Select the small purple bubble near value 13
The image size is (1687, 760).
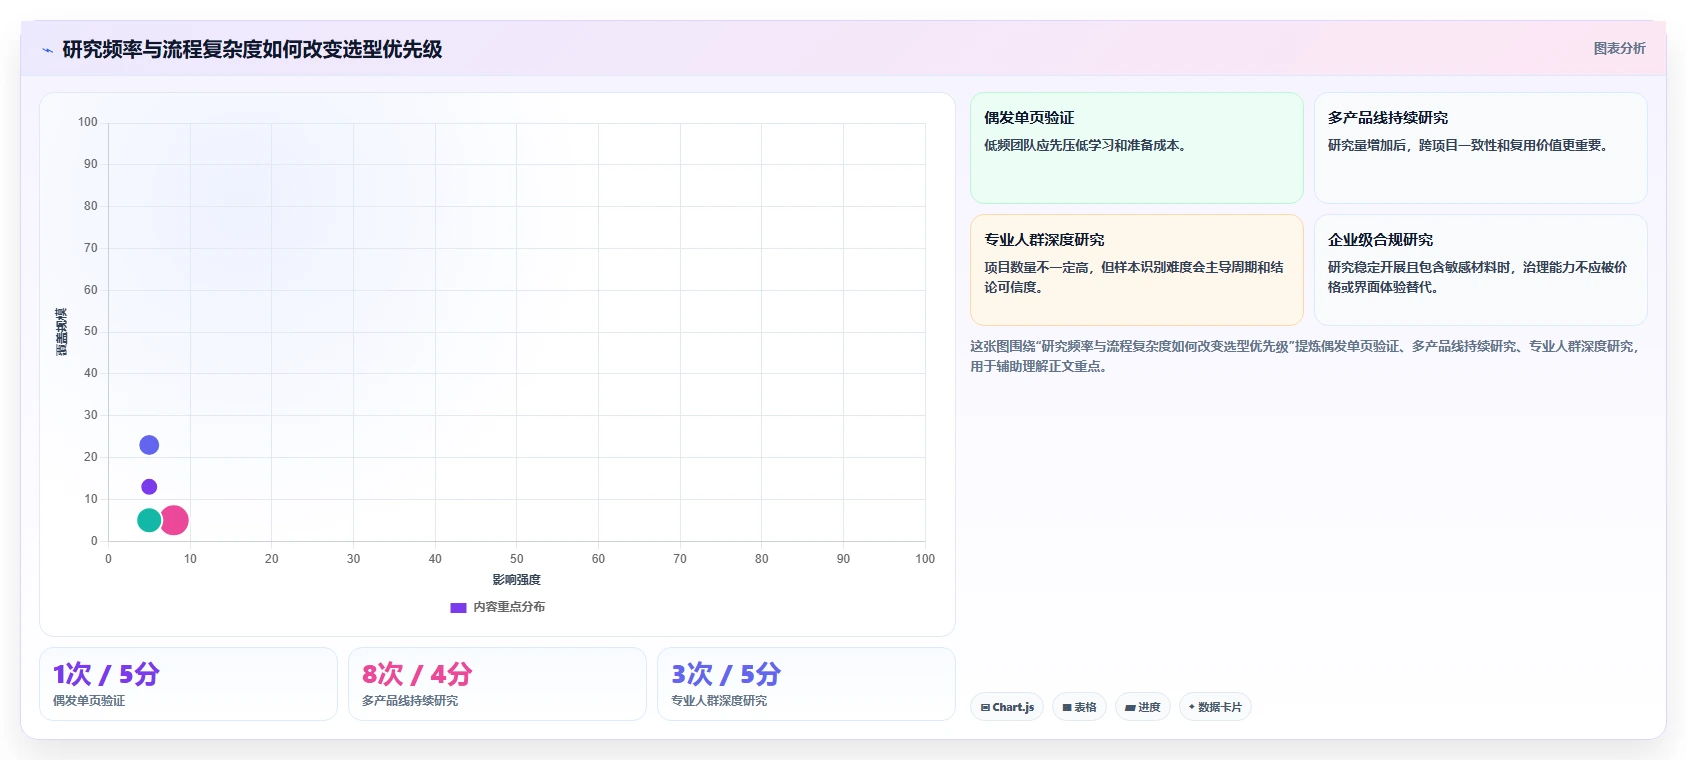click(x=149, y=487)
